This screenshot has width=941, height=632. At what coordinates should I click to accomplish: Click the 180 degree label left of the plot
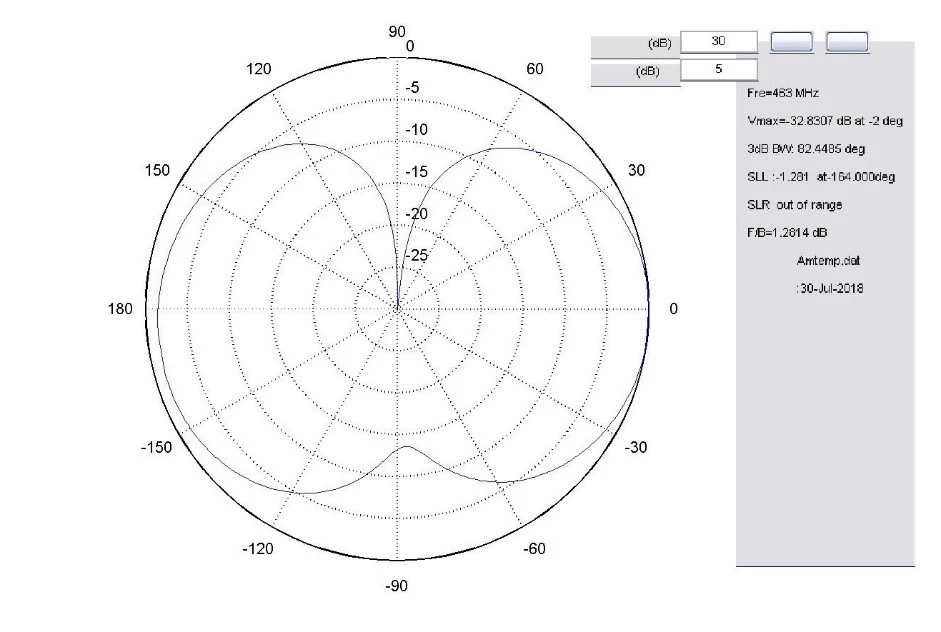click(x=118, y=309)
